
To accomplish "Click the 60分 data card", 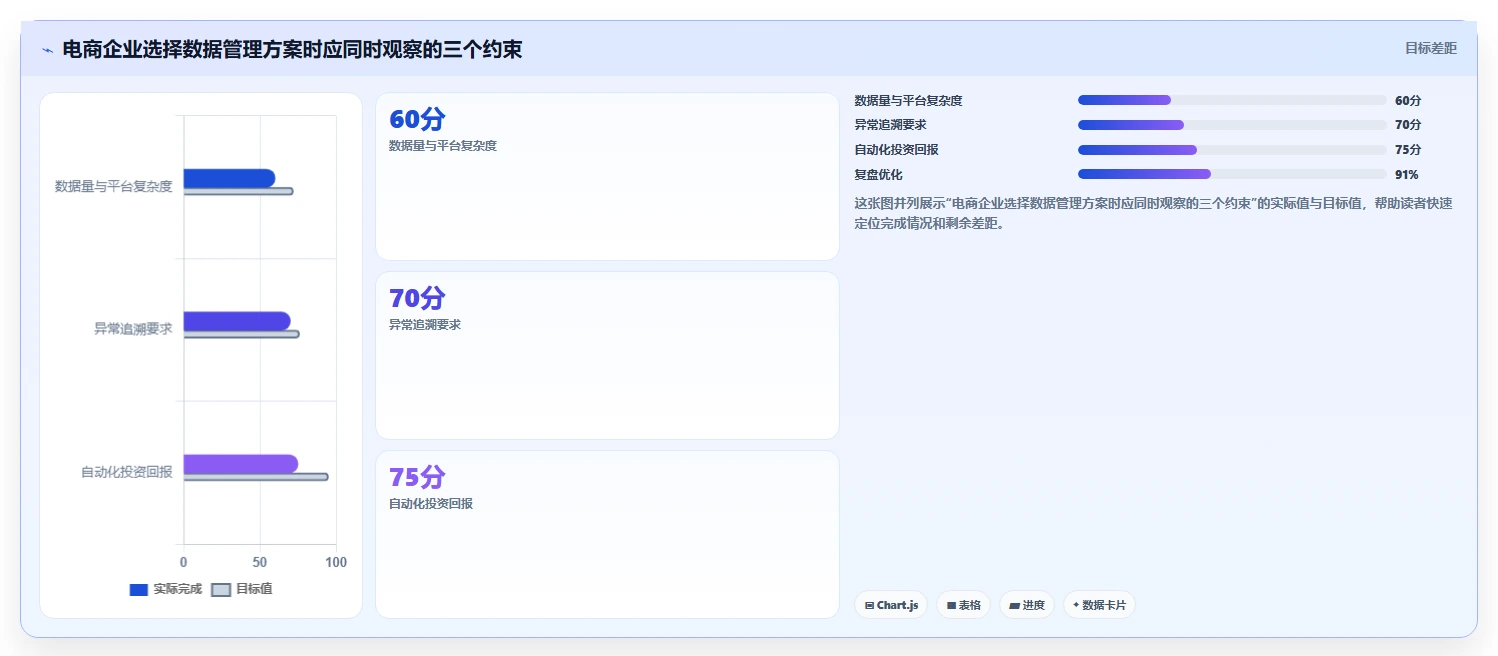I will tap(607, 177).
